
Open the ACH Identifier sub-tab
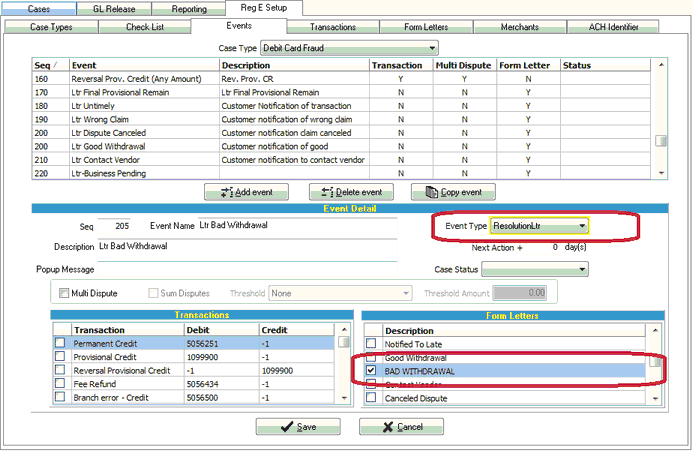point(613,27)
